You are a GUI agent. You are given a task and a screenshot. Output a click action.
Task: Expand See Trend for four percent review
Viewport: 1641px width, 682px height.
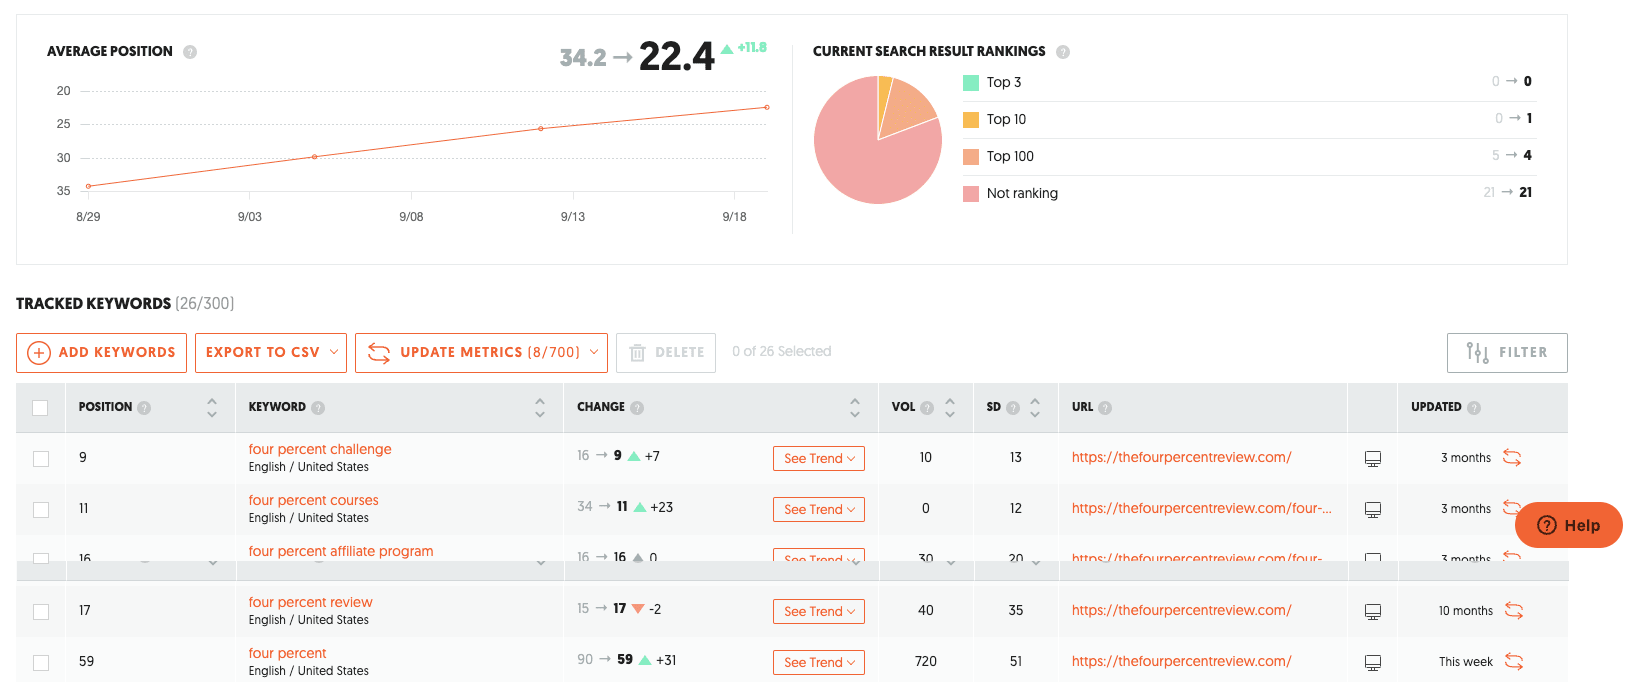[819, 612]
